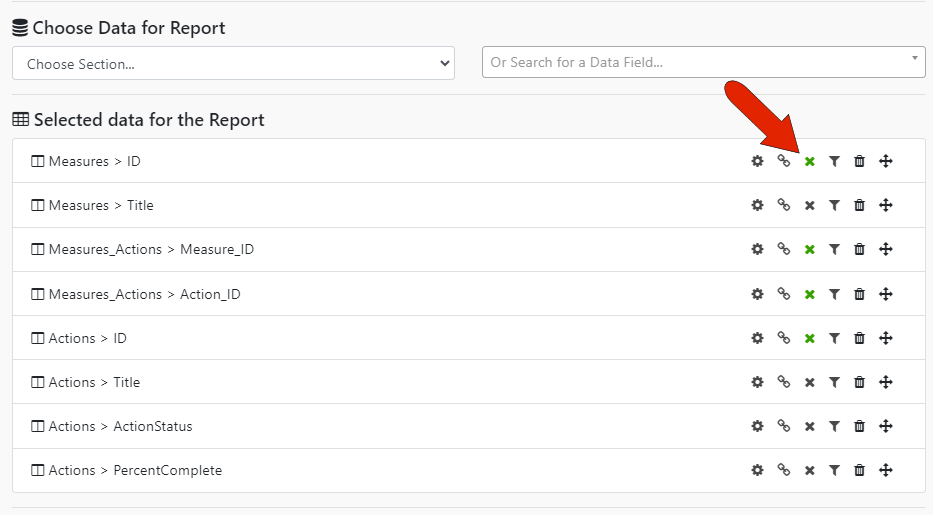Viewport: 933px width, 515px height.
Task: Click move handle on Actions > ID row
Action: (x=886, y=338)
